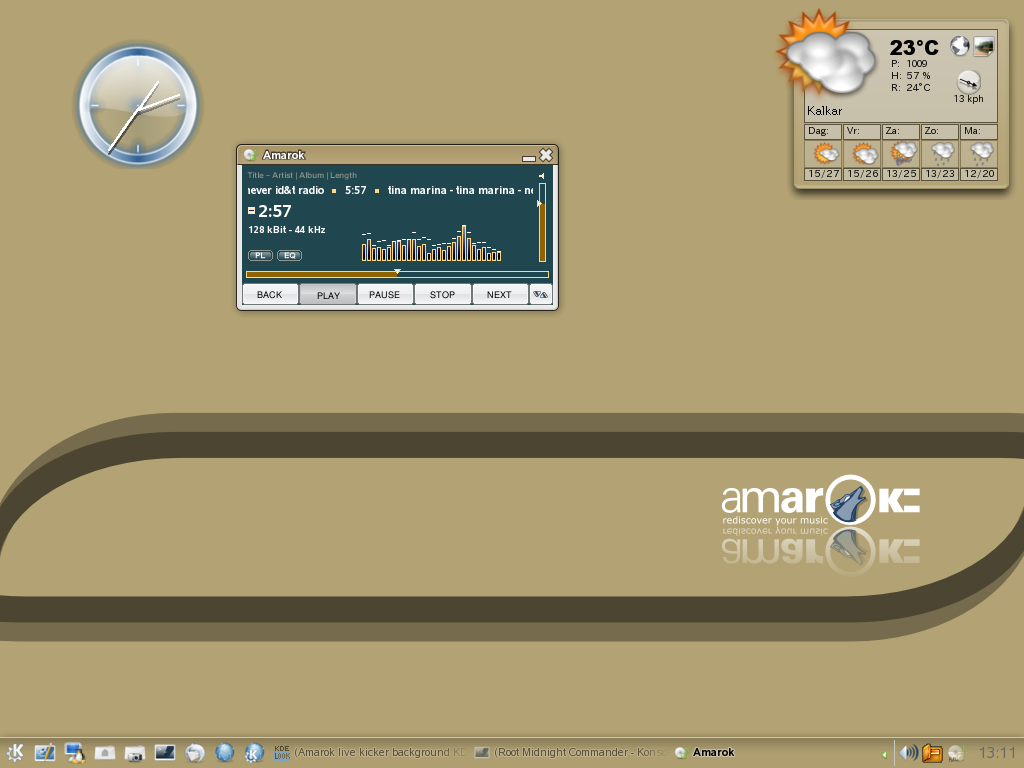This screenshot has height=768, width=1024.
Task: Minimize the Amarok player window
Action: coord(529,157)
